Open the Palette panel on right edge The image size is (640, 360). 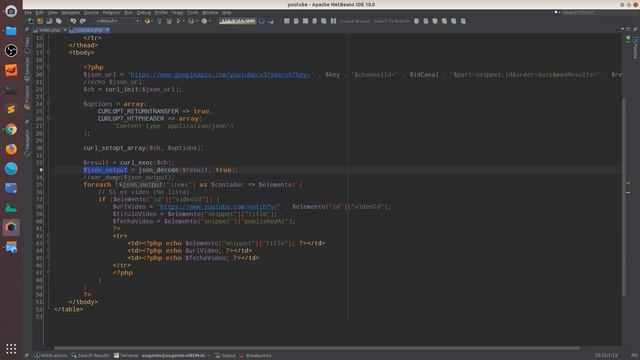coord(635,48)
